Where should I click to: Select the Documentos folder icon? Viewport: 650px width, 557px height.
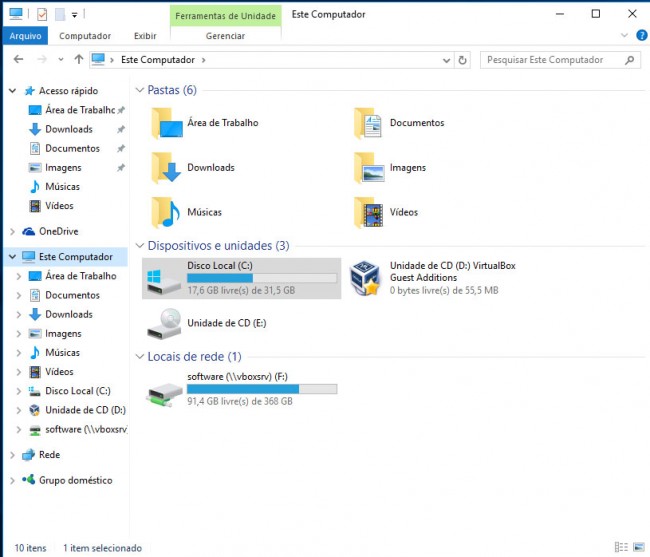click(369, 123)
